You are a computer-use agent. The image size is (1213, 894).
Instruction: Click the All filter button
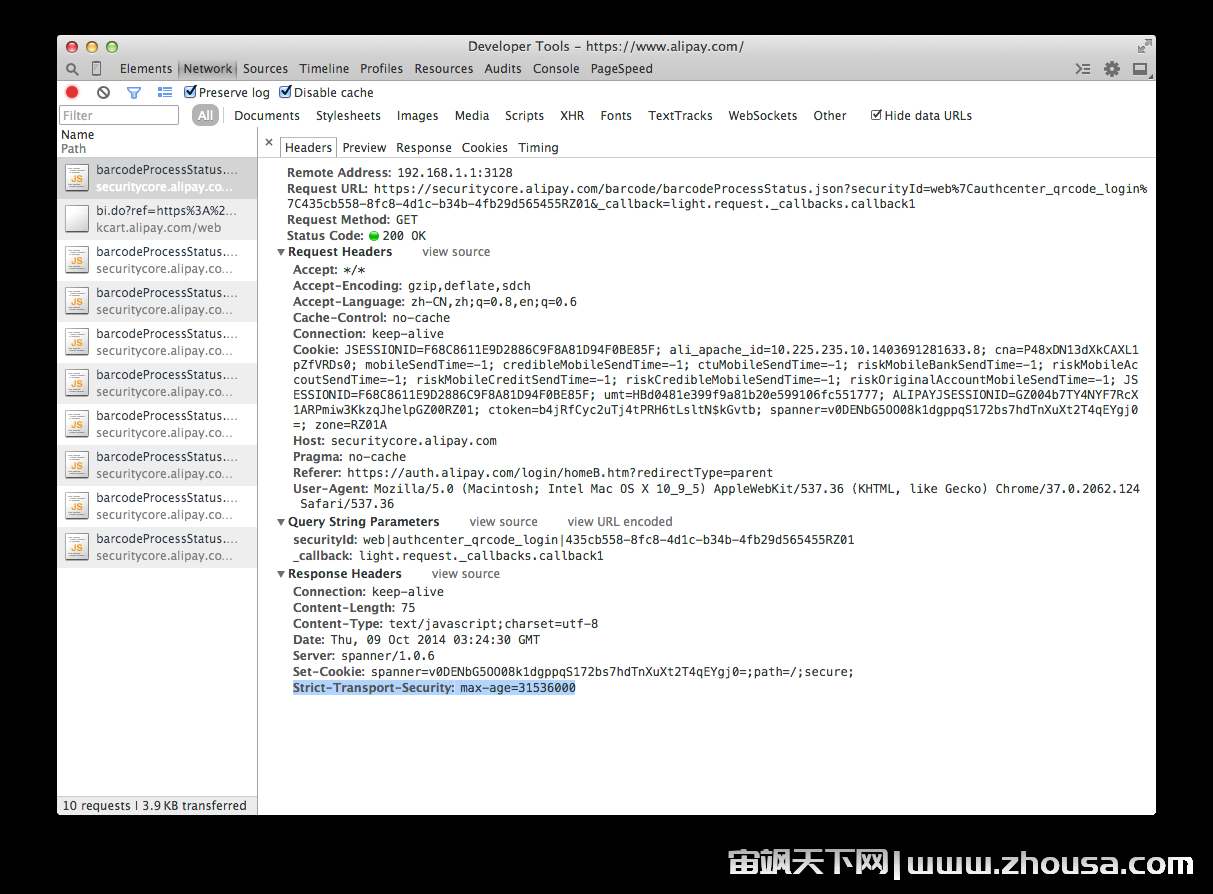point(205,115)
